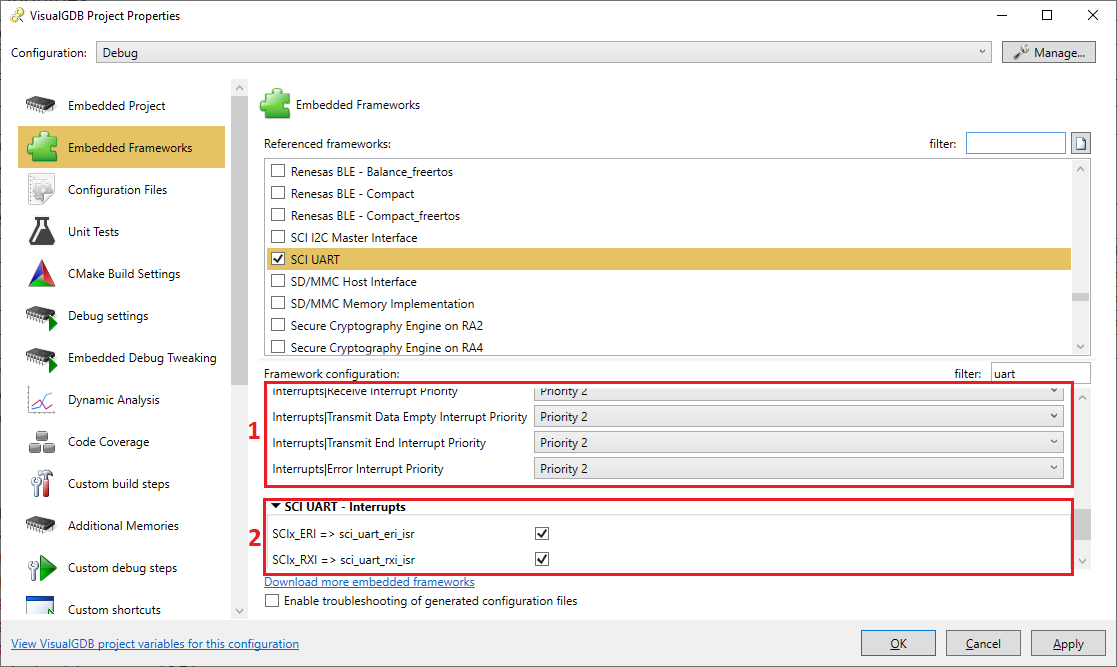Click the Configuration Files gear icon
This screenshot has width=1117, height=667.
click(x=41, y=190)
